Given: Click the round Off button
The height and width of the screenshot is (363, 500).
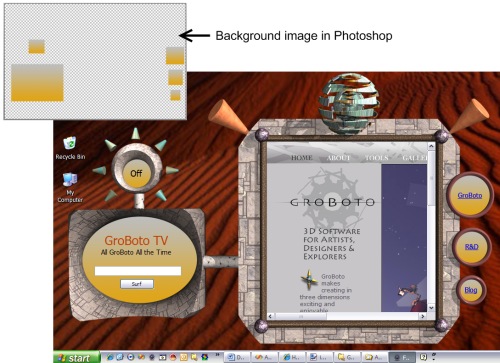Looking at the screenshot, I should [x=136, y=173].
